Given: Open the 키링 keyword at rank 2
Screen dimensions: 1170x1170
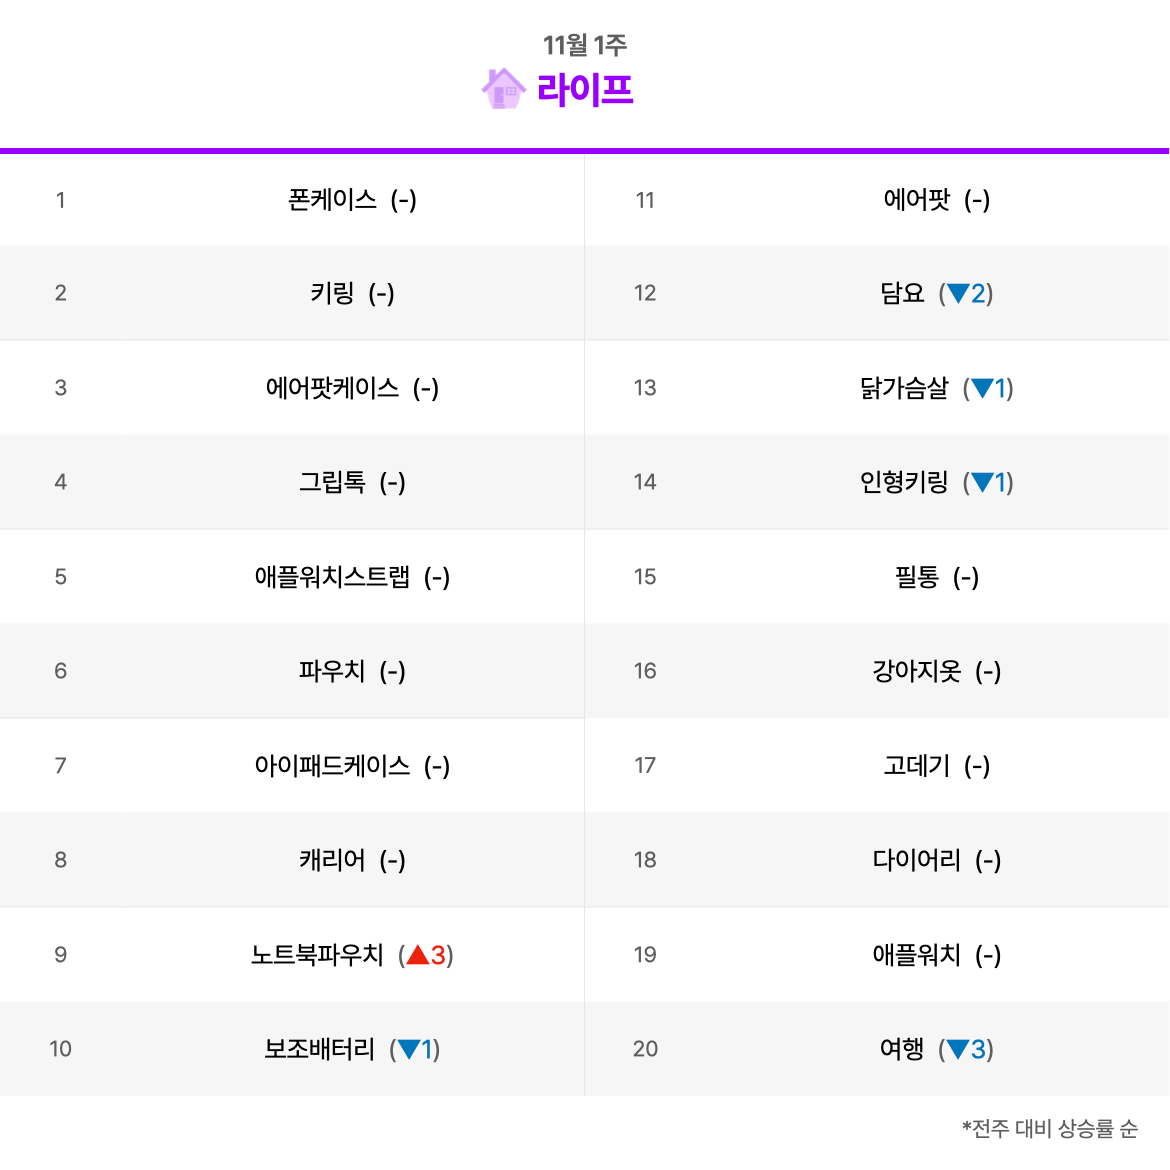Looking at the screenshot, I should tap(332, 293).
